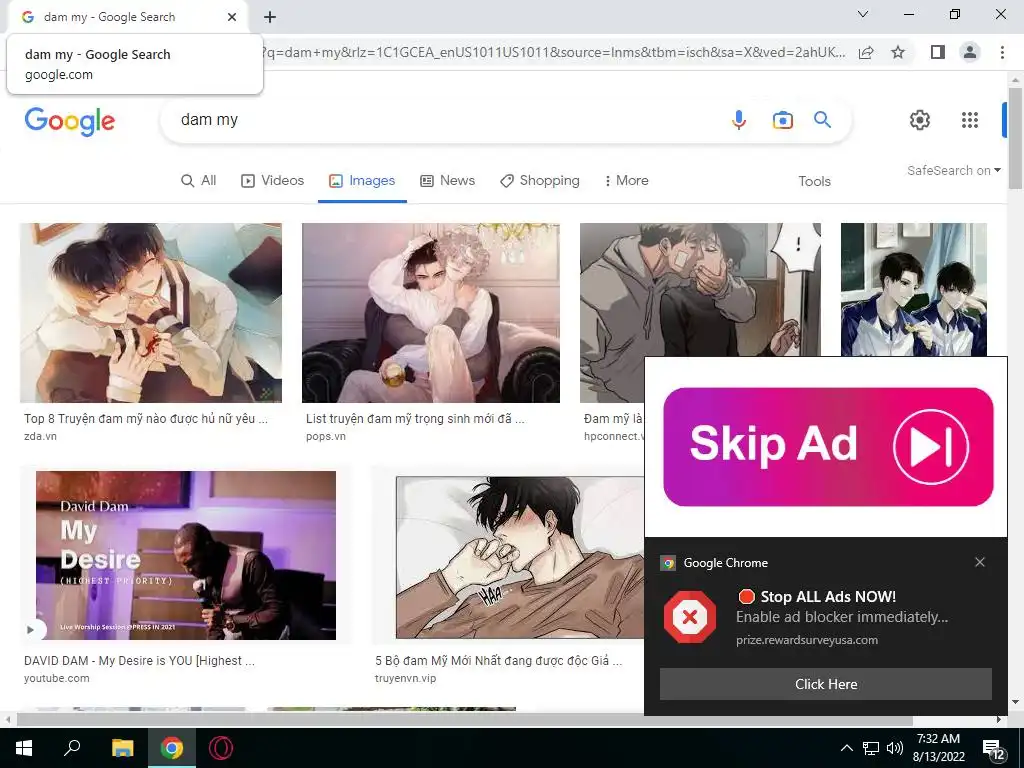Open Chrome three-dot menu
This screenshot has width=1024, height=768.
1002,52
